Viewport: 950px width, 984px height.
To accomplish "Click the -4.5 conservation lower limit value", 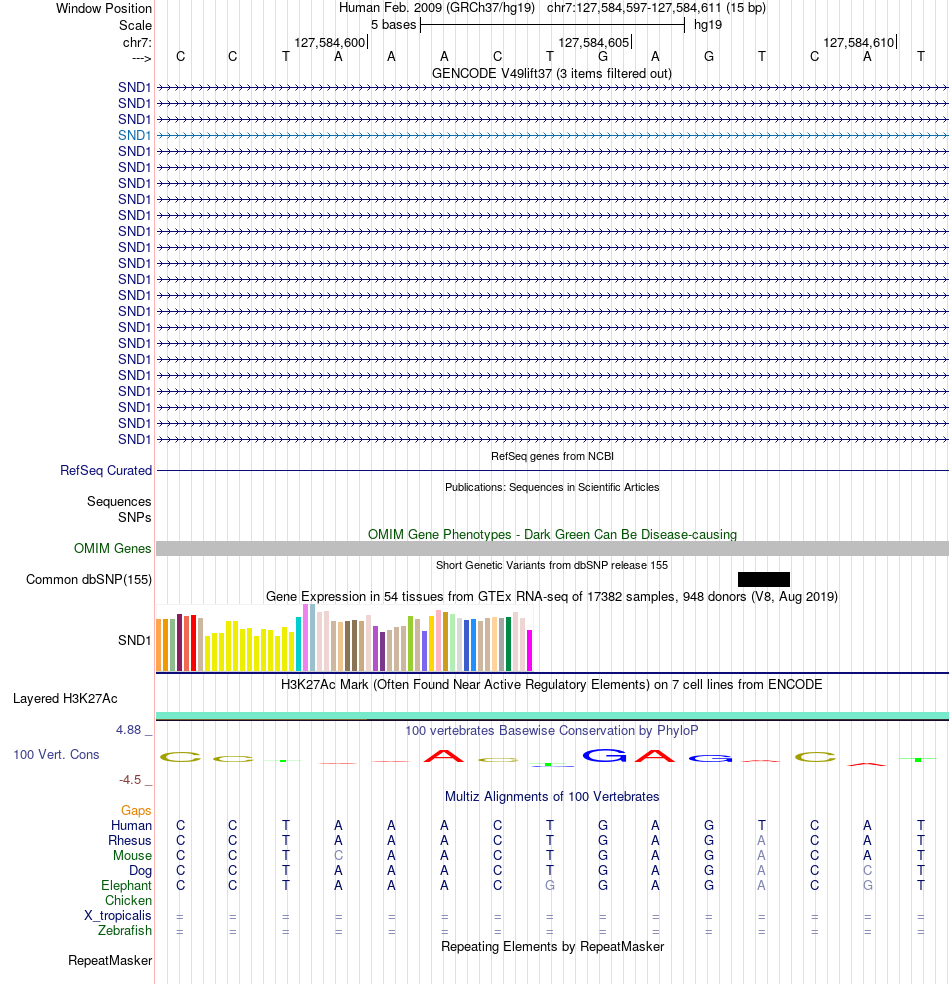I will click(x=130, y=780).
